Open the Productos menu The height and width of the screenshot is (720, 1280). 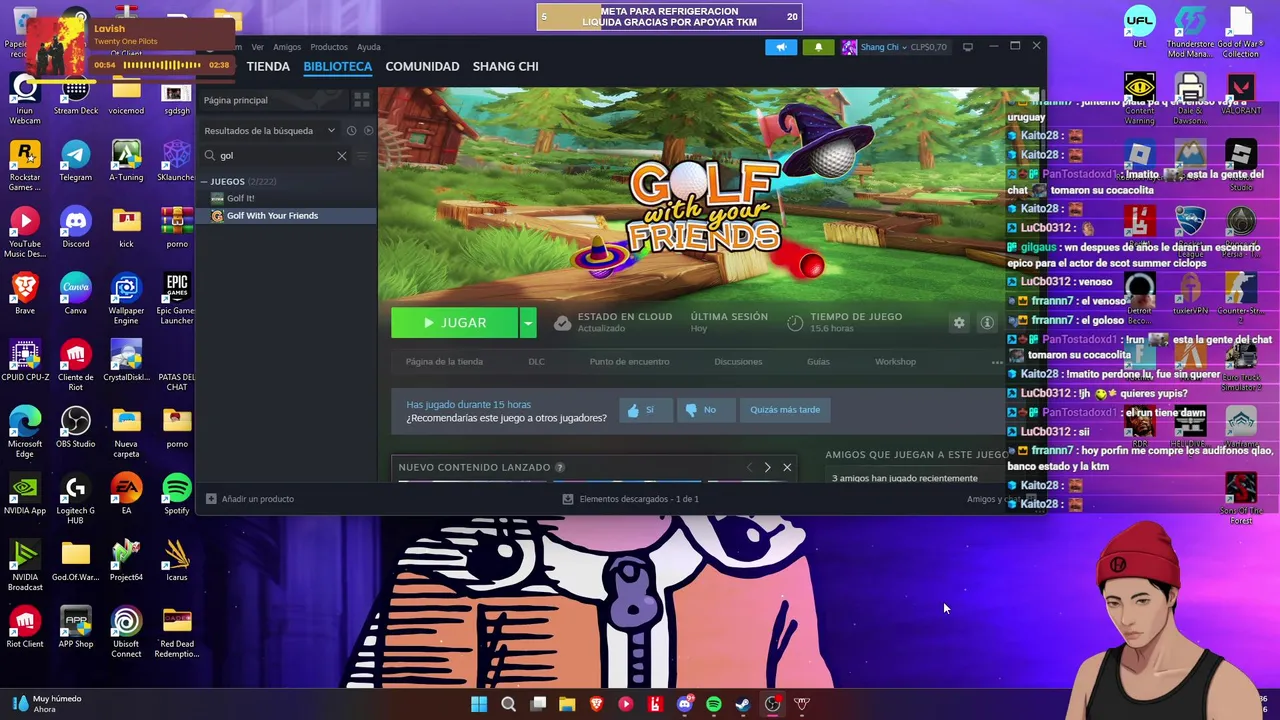(329, 47)
